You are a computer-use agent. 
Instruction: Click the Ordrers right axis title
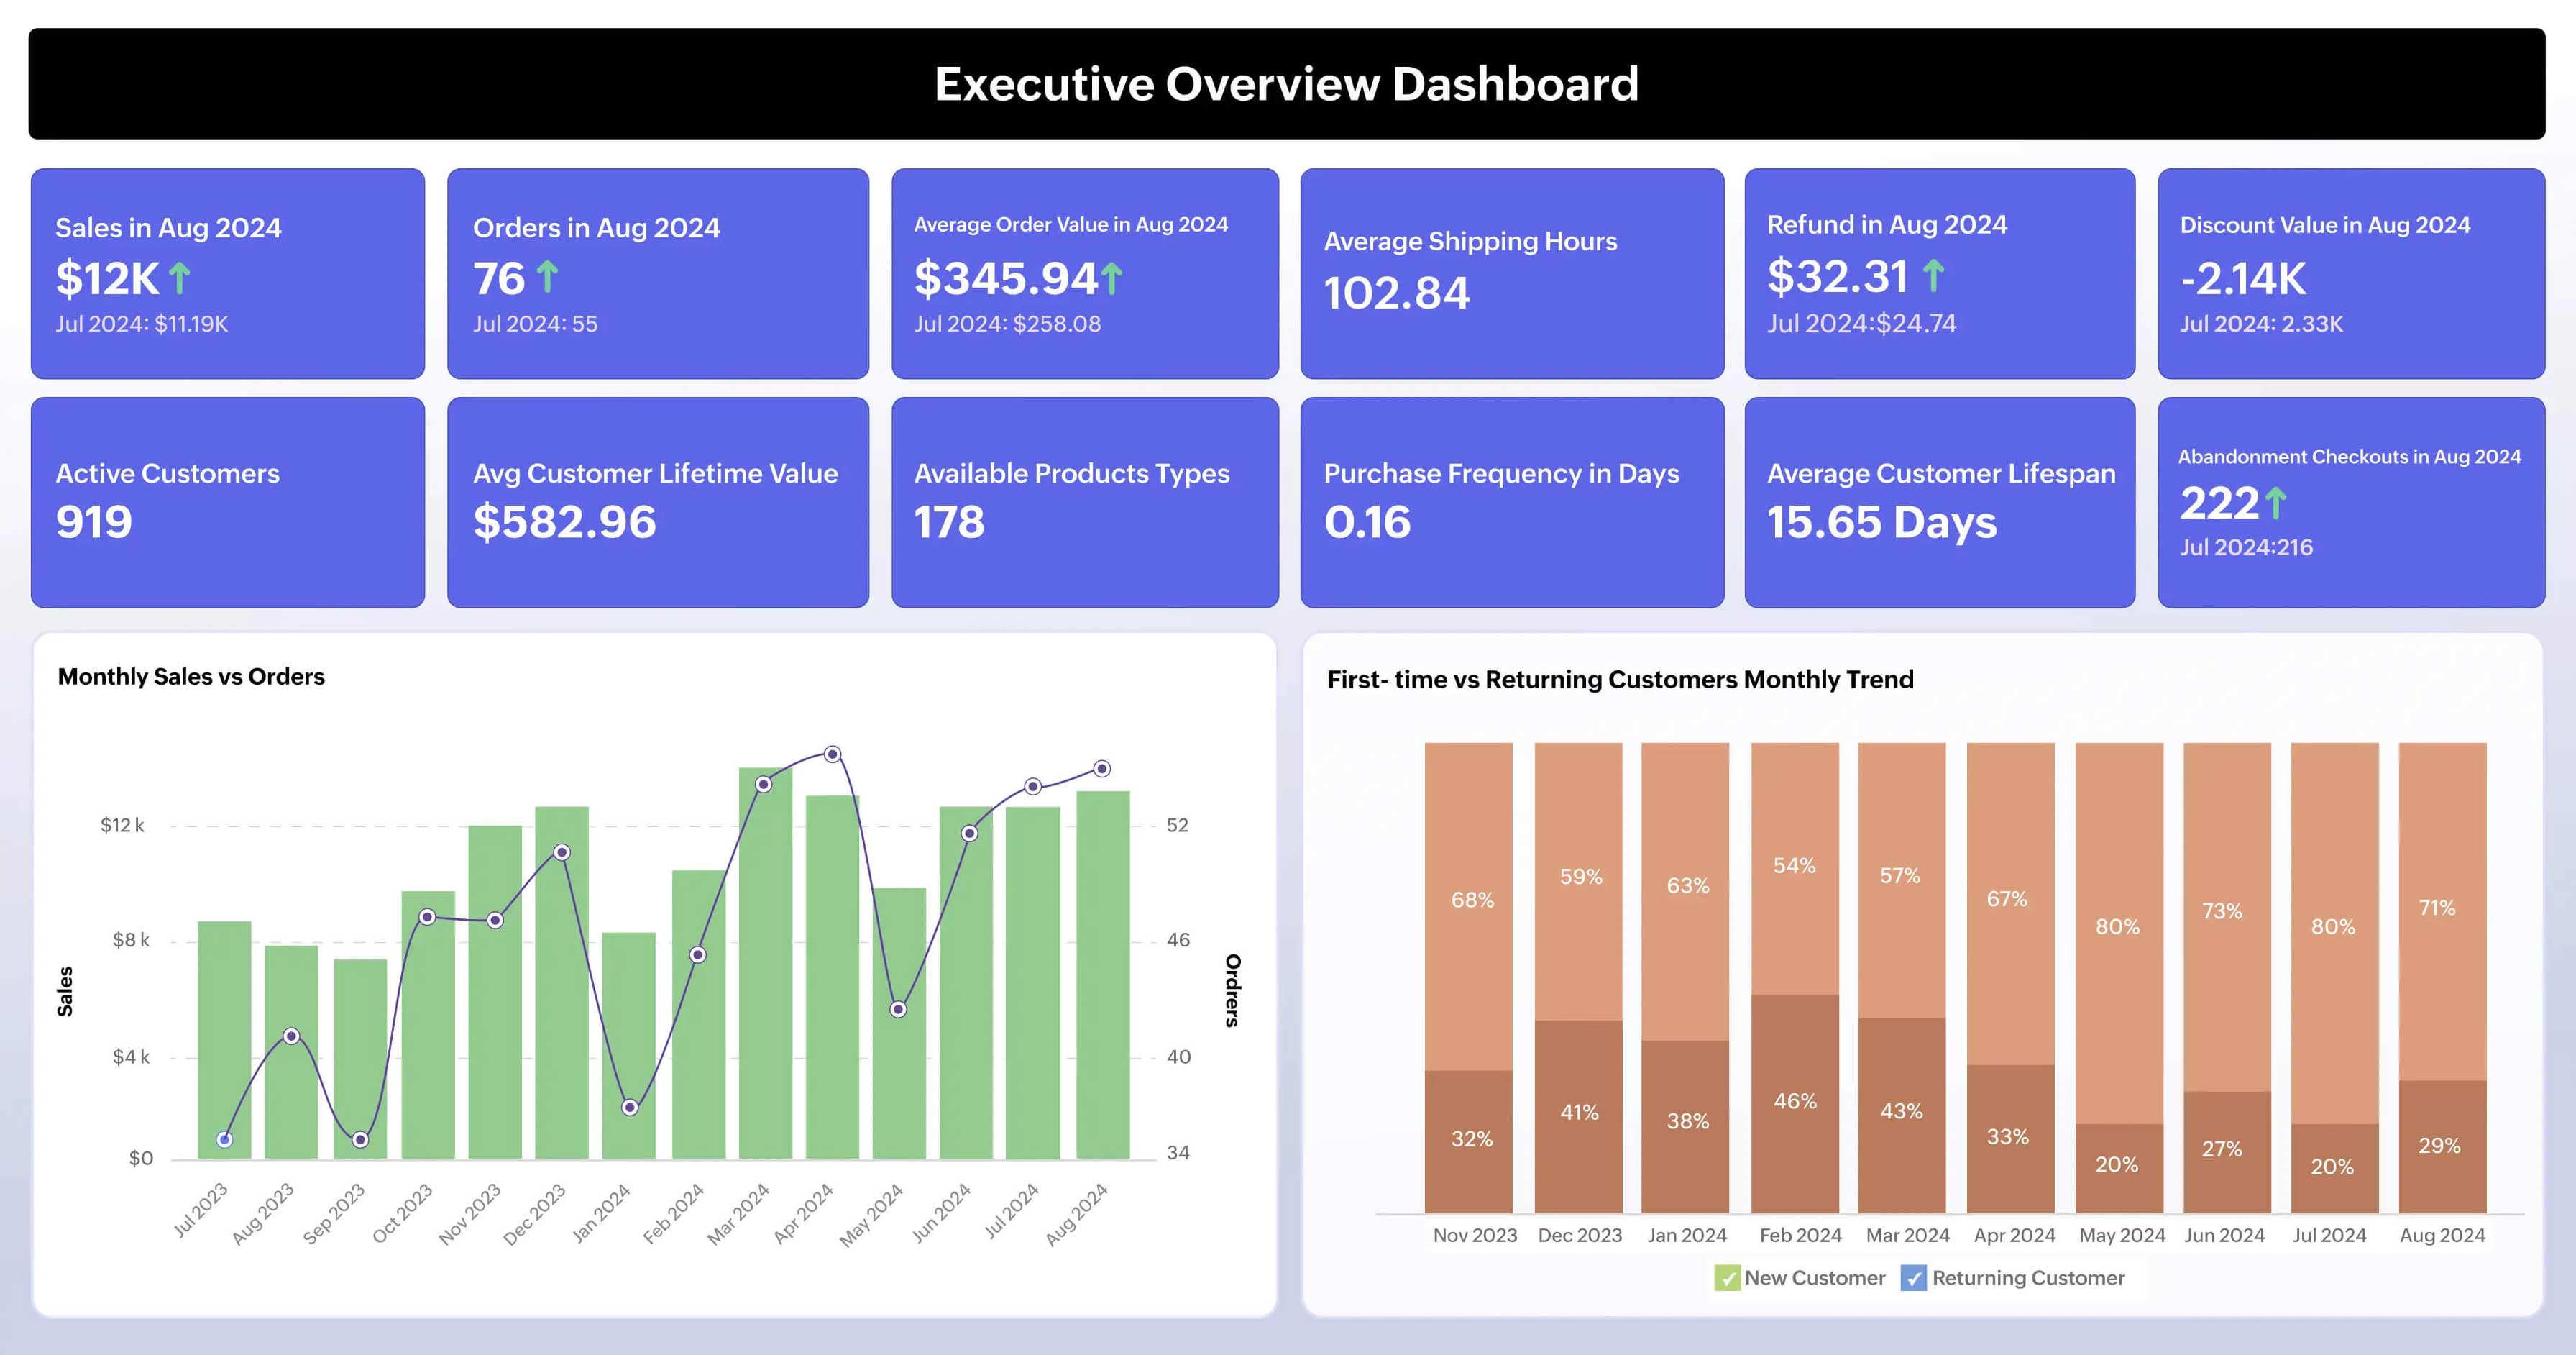[x=1233, y=991]
